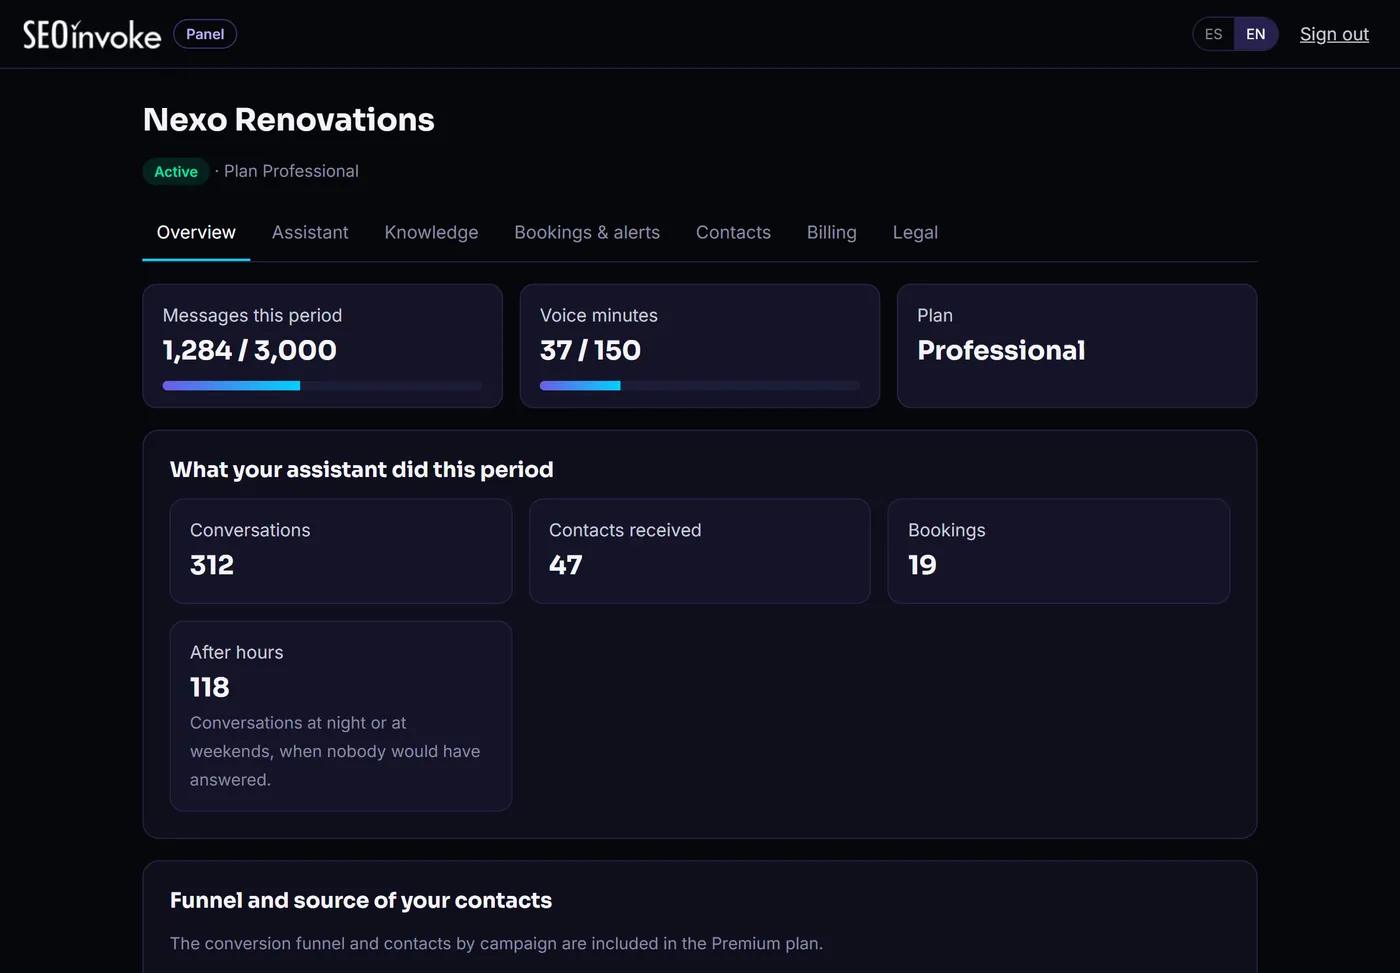Image resolution: width=1400 pixels, height=973 pixels.
Task: Click the Bookings count 19
Action: 922,565
